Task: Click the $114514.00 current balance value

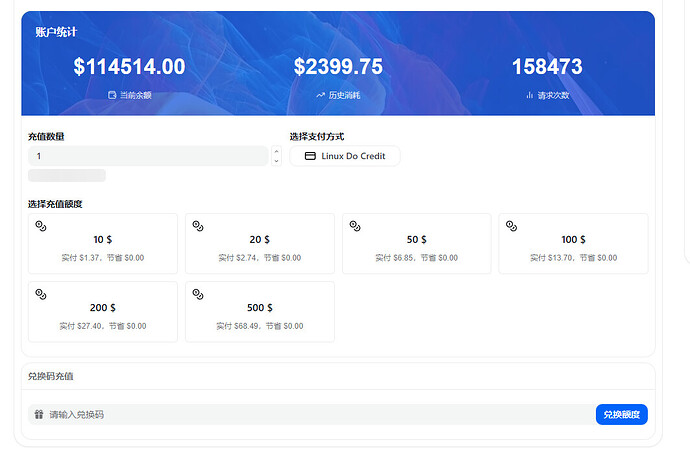Action: click(x=129, y=66)
